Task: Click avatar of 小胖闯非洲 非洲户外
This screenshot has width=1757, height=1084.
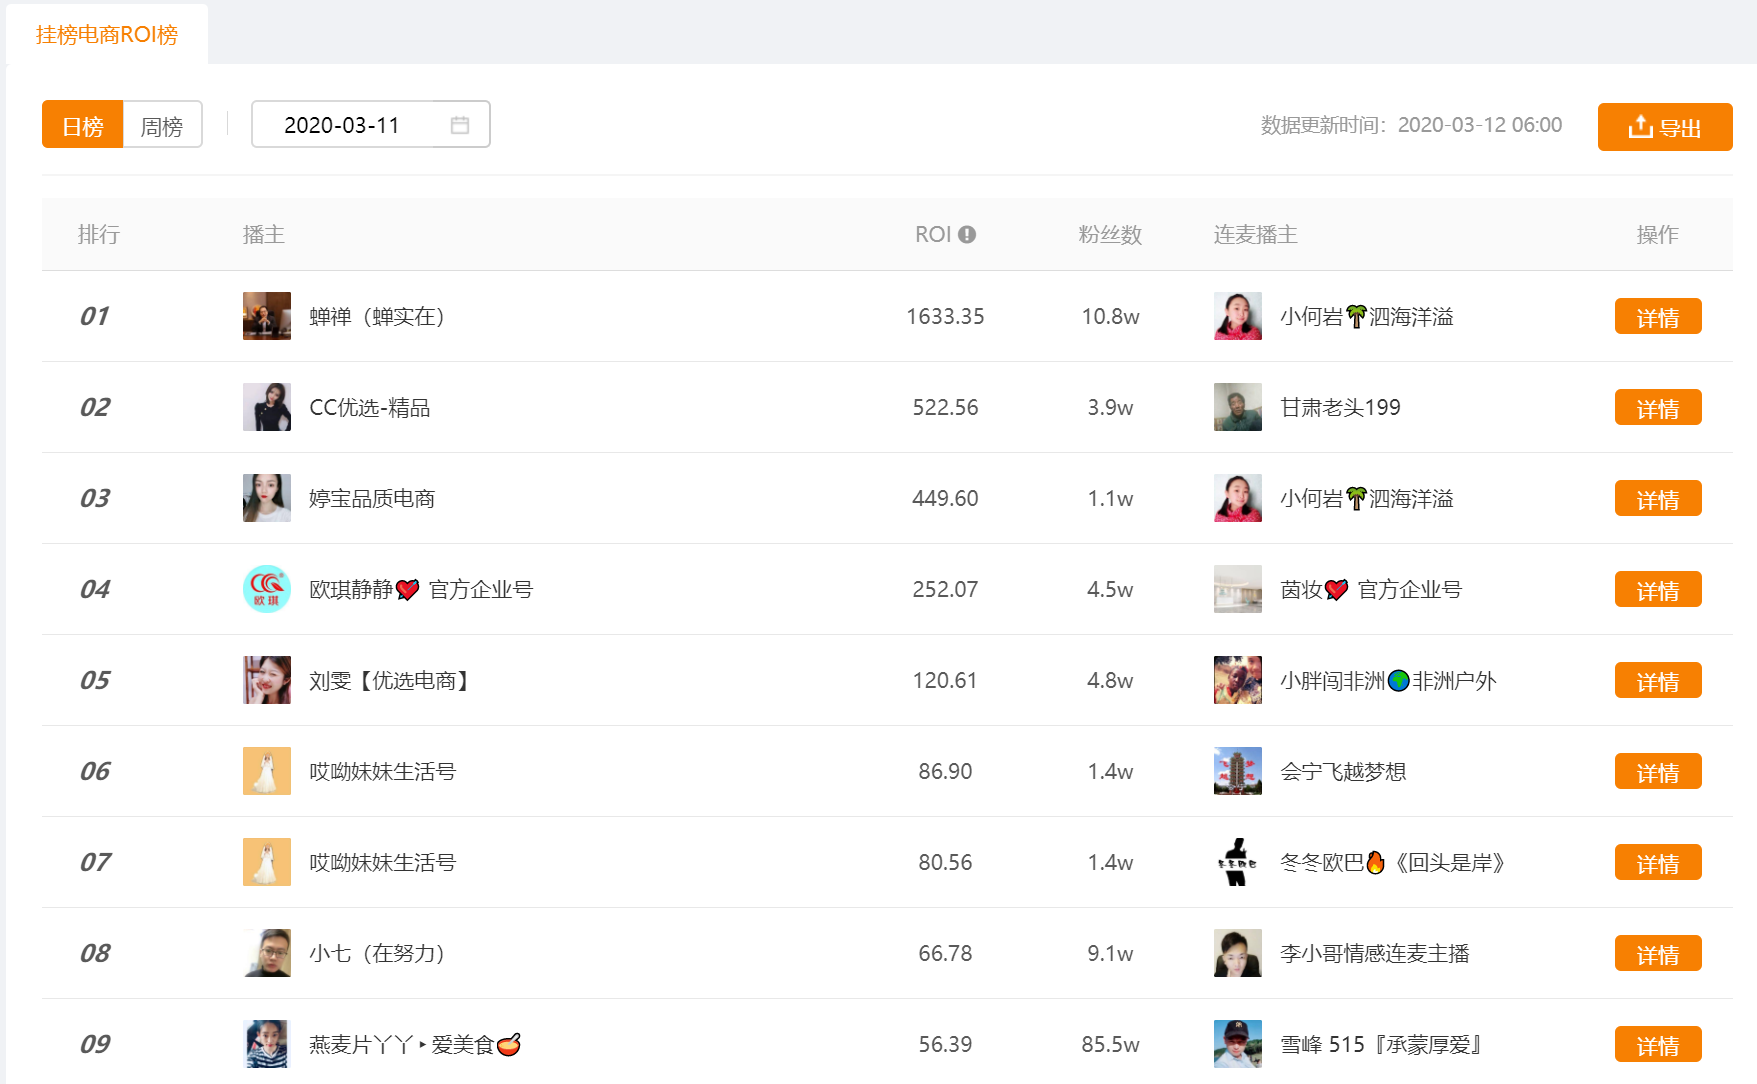Action: tap(1238, 680)
